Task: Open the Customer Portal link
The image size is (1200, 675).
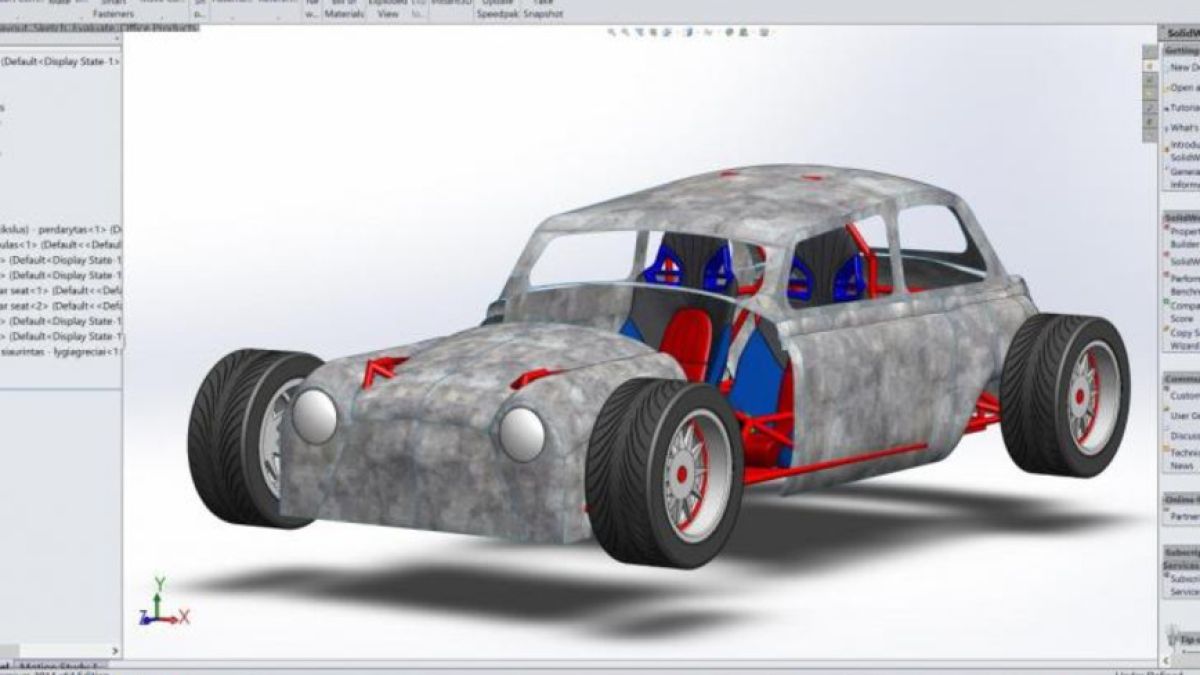Action: pyautogui.click(x=1183, y=396)
